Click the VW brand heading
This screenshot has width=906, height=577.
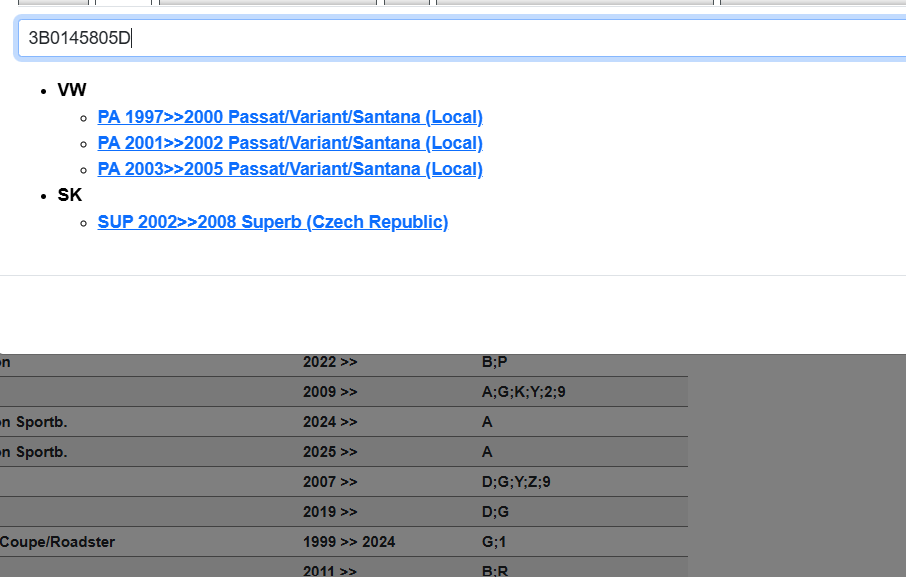pyautogui.click(x=72, y=90)
